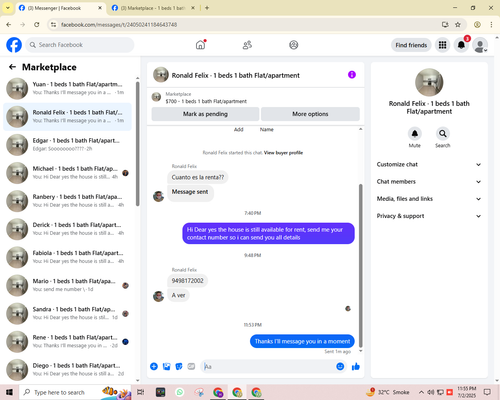Viewport: 500px width, 400px height.
Task: Open WhatsApp from the taskbar
Action: [180, 392]
